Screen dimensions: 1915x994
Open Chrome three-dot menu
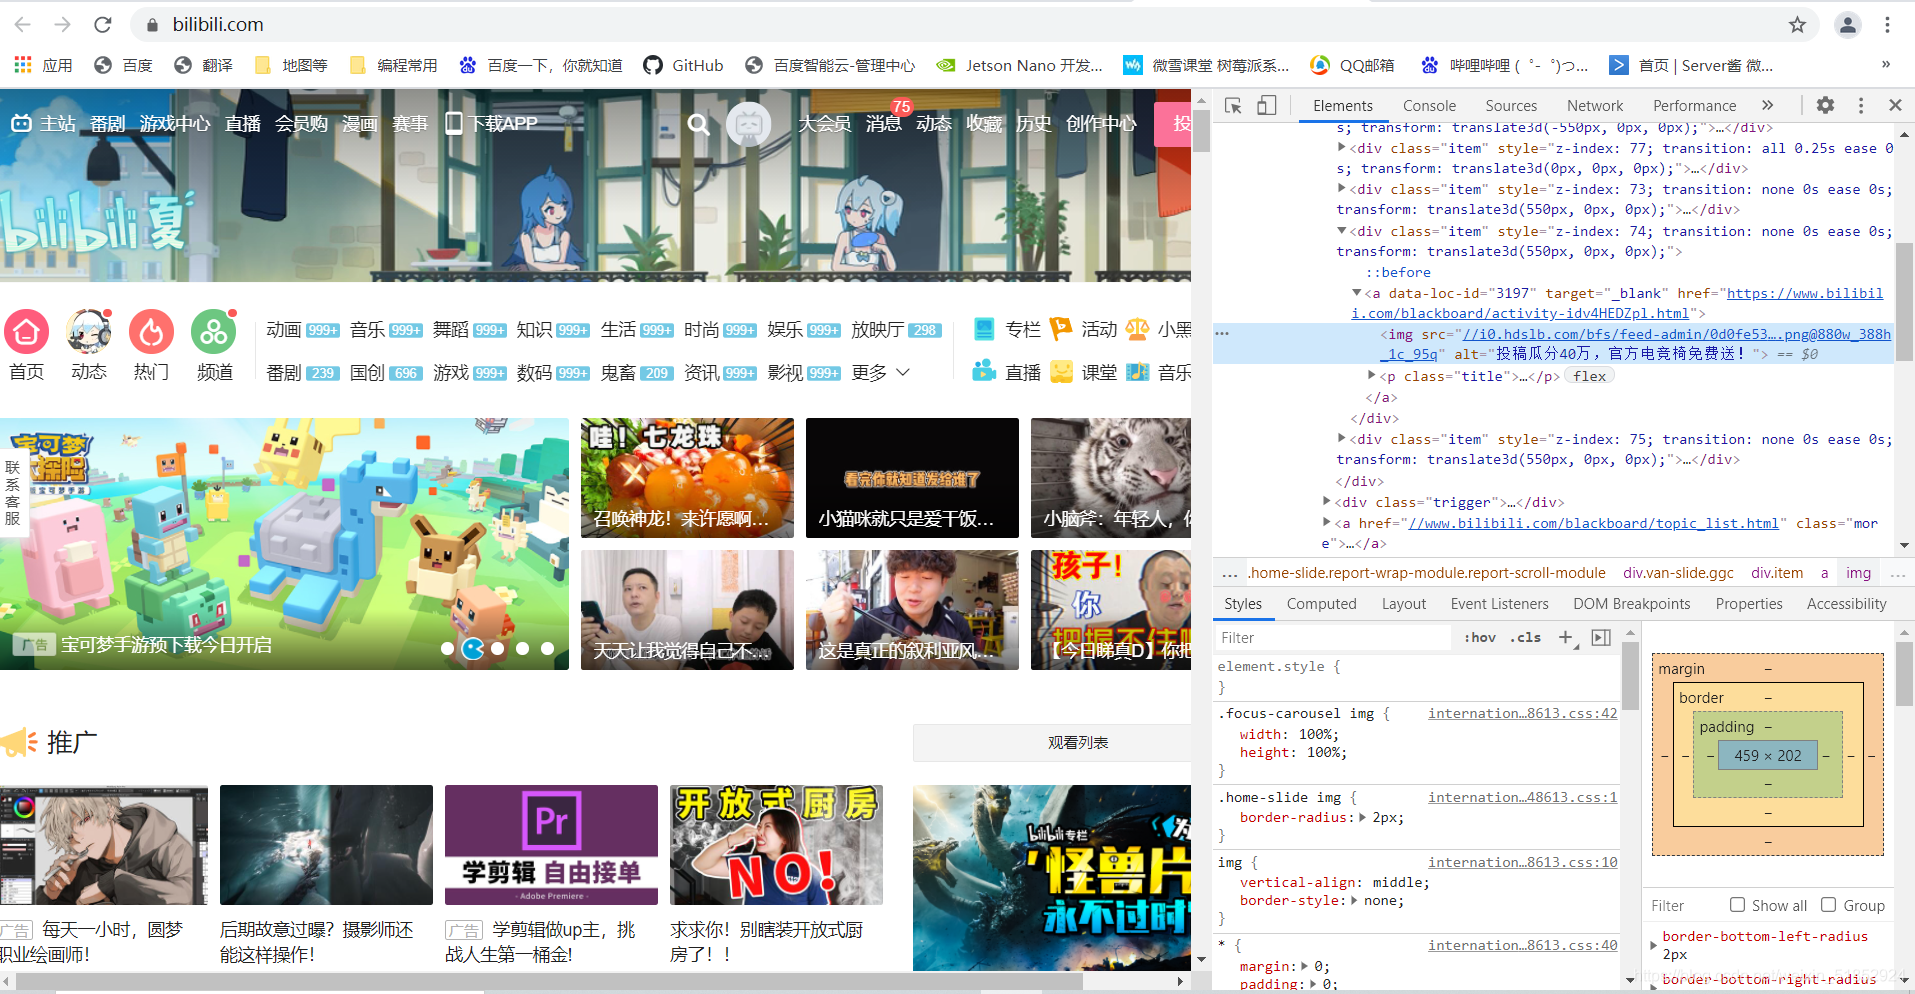[x=1887, y=24]
